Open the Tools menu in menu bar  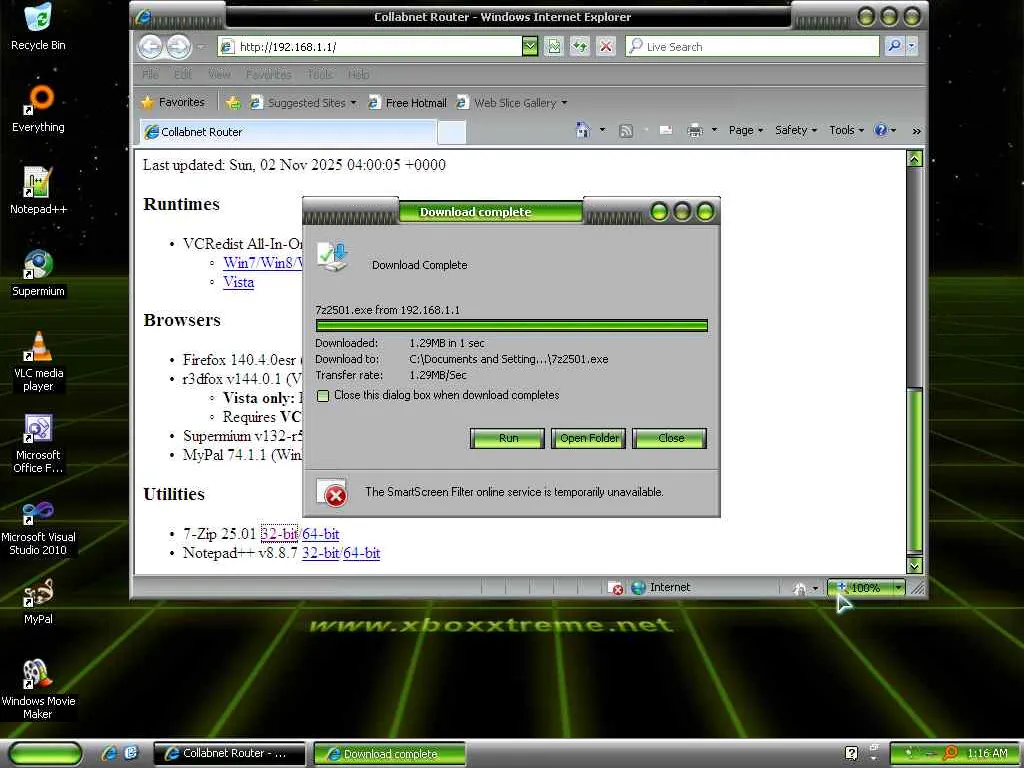coord(320,74)
